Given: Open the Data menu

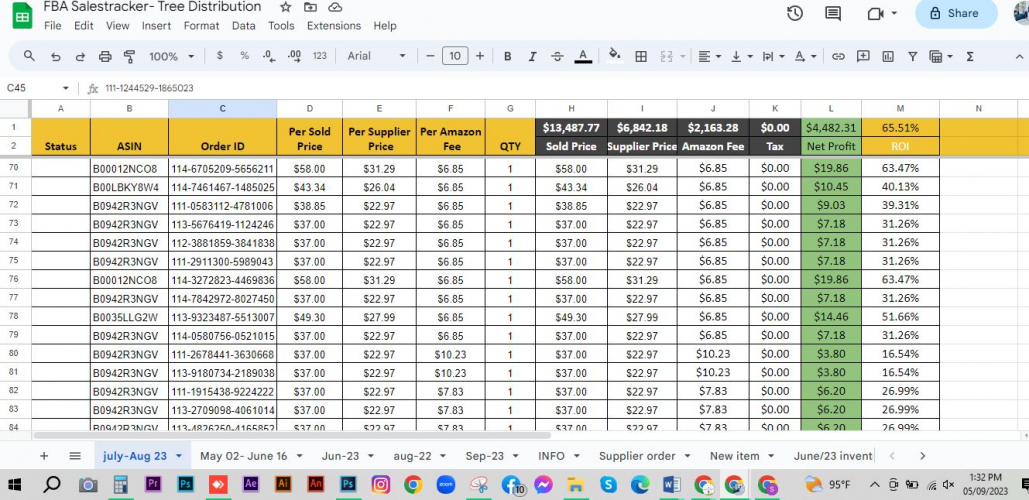Looking at the screenshot, I should [x=243, y=26].
